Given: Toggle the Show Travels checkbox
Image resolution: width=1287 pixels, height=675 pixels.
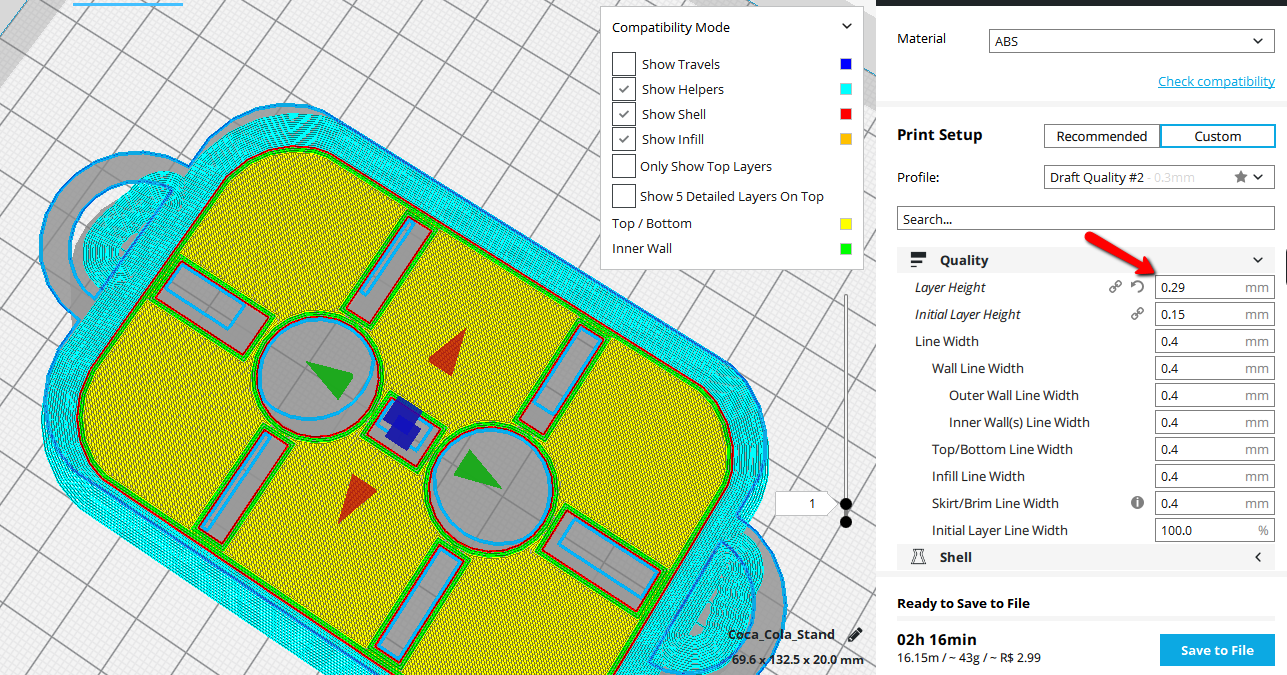Looking at the screenshot, I should pos(624,64).
